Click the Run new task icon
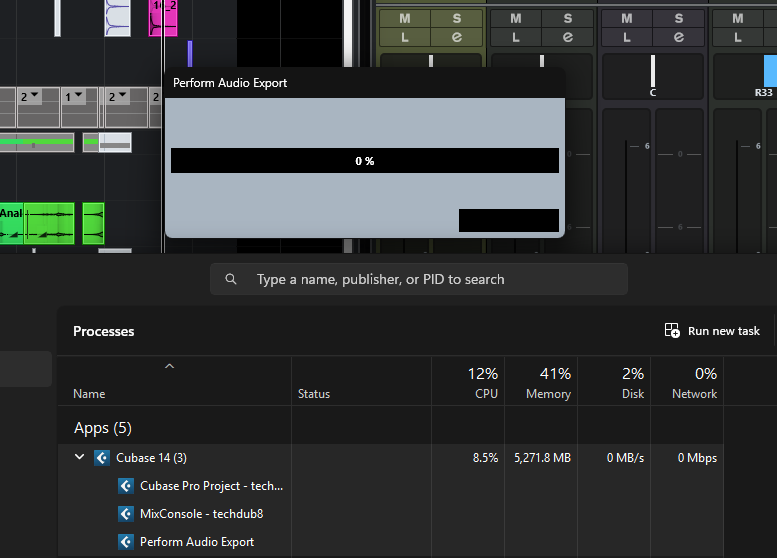 tap(672, 331)
